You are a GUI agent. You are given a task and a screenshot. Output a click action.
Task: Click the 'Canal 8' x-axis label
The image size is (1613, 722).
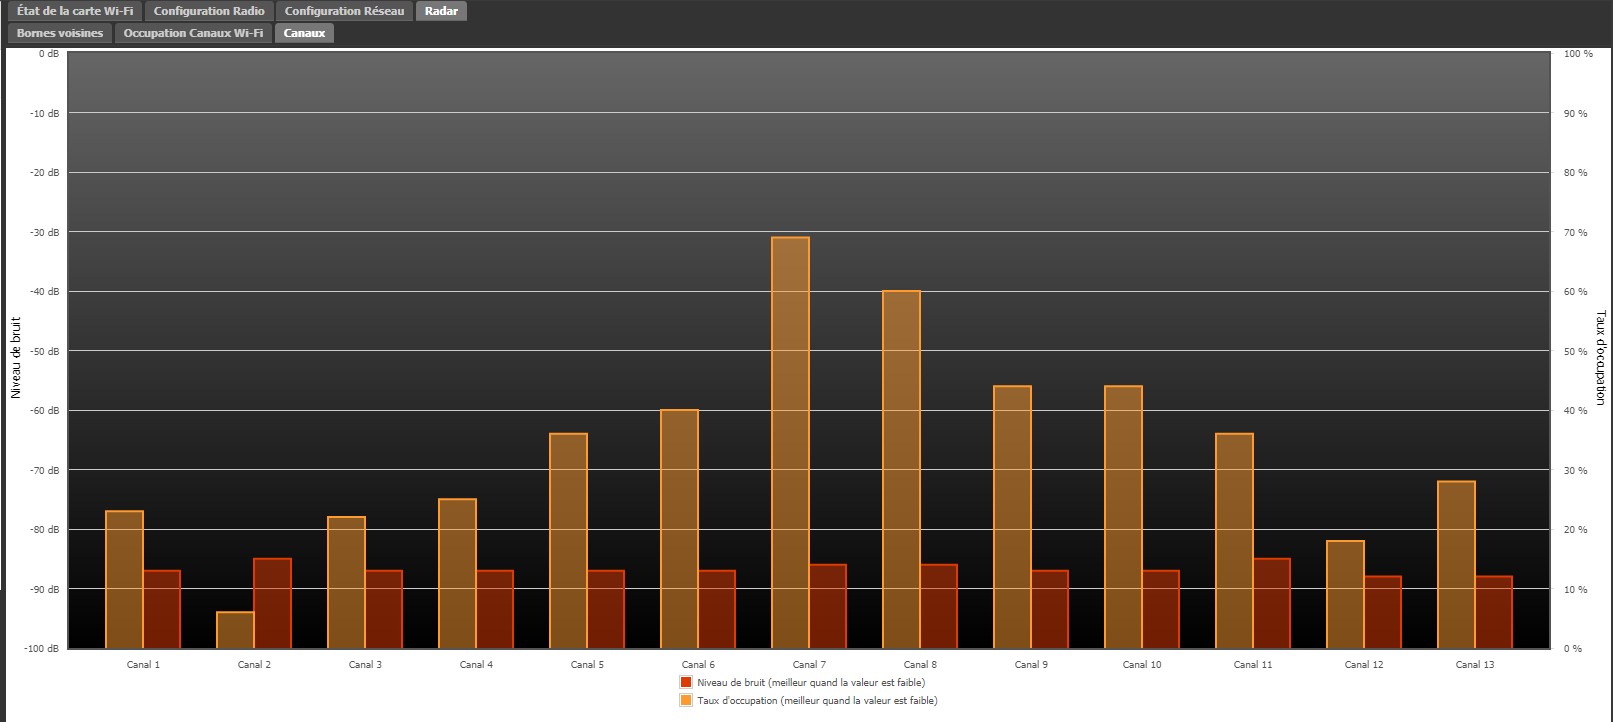(x=920, y=664)
